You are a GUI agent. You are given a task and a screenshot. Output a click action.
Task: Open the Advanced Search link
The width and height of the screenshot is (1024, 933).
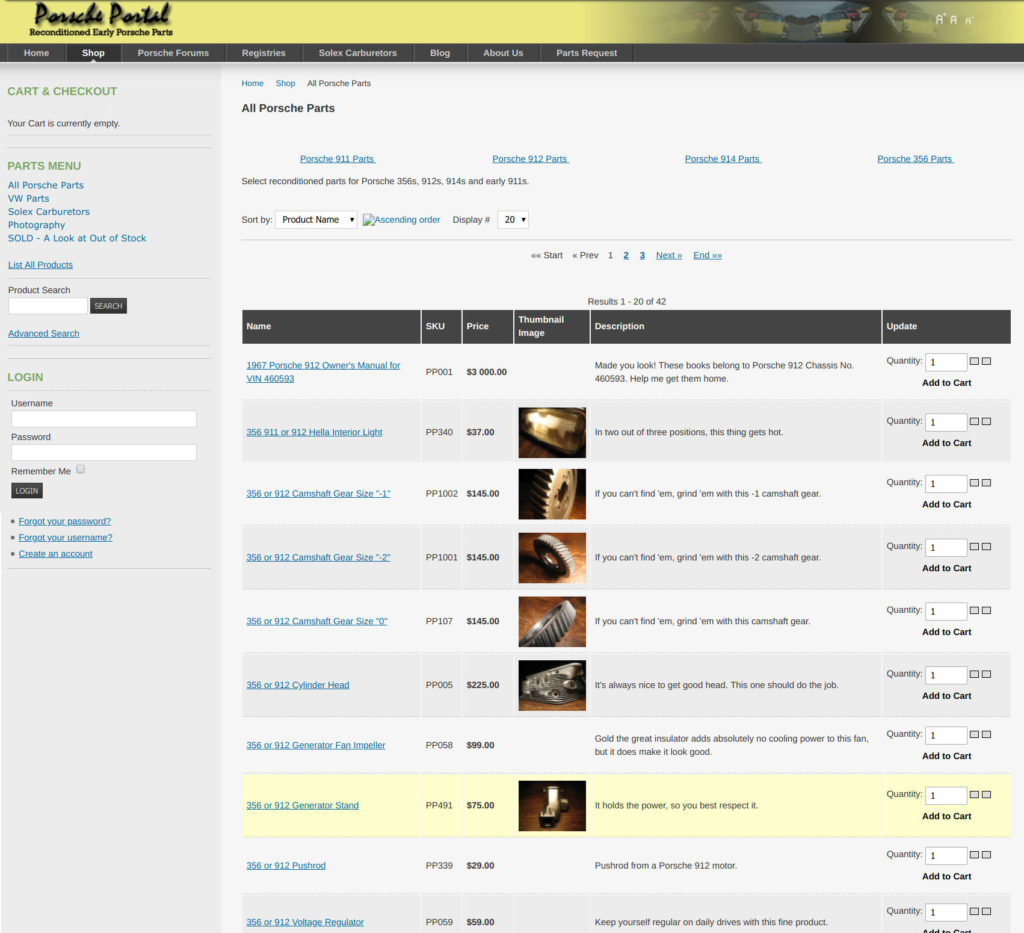44,333
